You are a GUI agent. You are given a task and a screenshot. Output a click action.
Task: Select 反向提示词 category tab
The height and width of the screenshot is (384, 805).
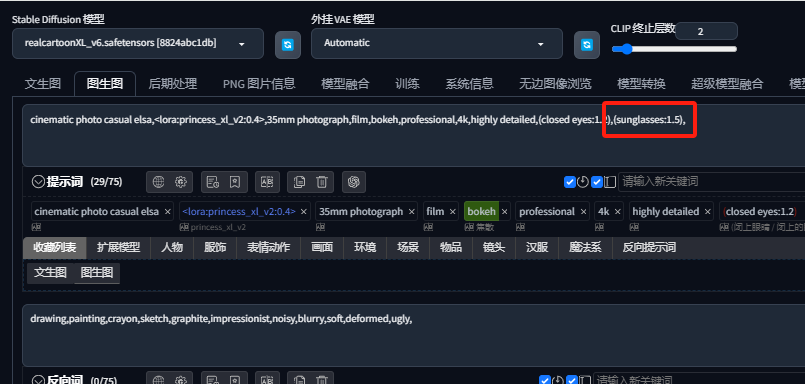tap(649, 247)
